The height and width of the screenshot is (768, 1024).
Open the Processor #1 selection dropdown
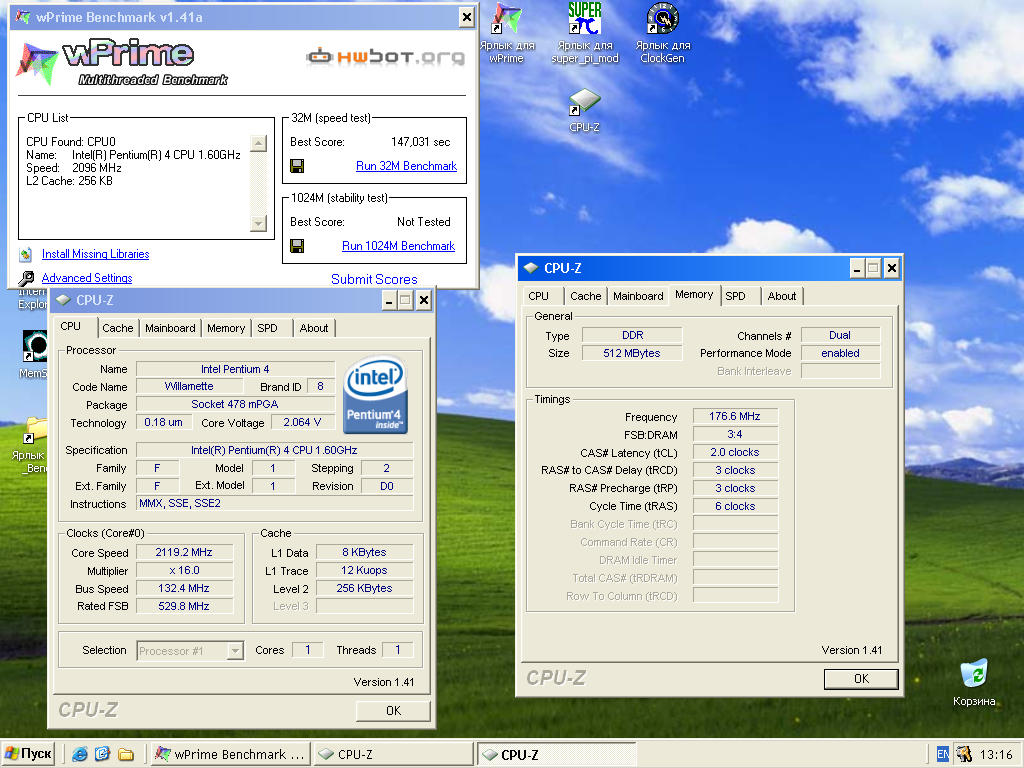tap(235, 651)
